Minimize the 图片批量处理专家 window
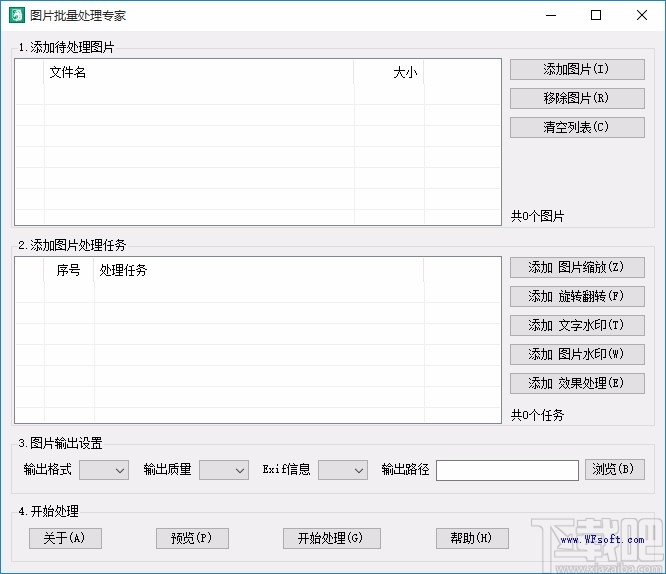666x574 pixels. pos(551,16)
